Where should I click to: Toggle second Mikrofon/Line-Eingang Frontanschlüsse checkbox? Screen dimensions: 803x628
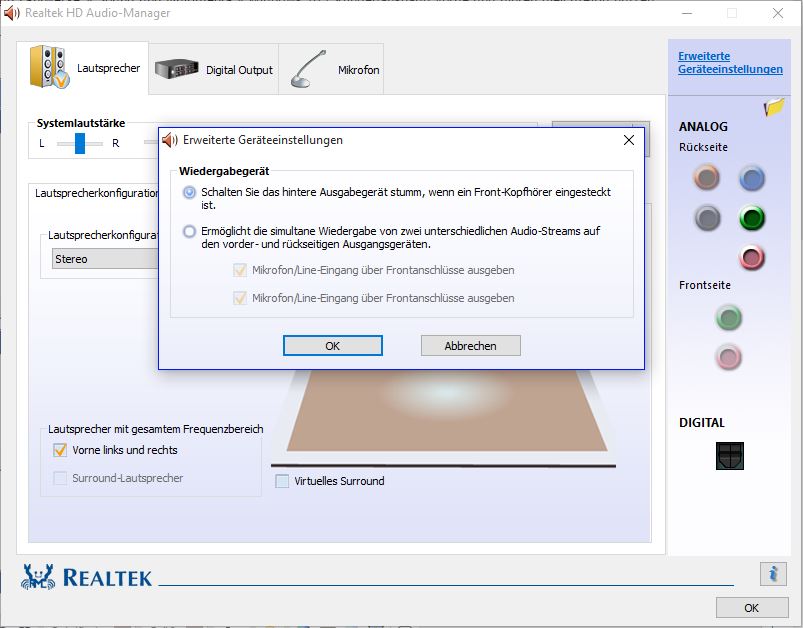point(240,298)
